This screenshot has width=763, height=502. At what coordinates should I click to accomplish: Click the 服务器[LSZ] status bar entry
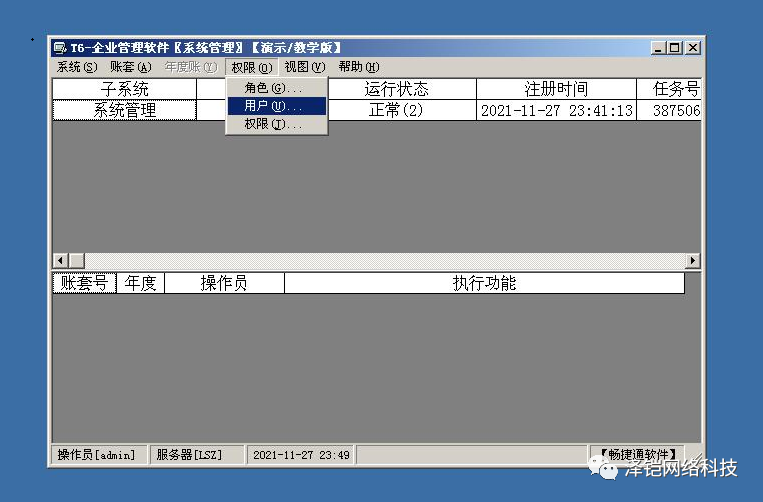(197, 455)
